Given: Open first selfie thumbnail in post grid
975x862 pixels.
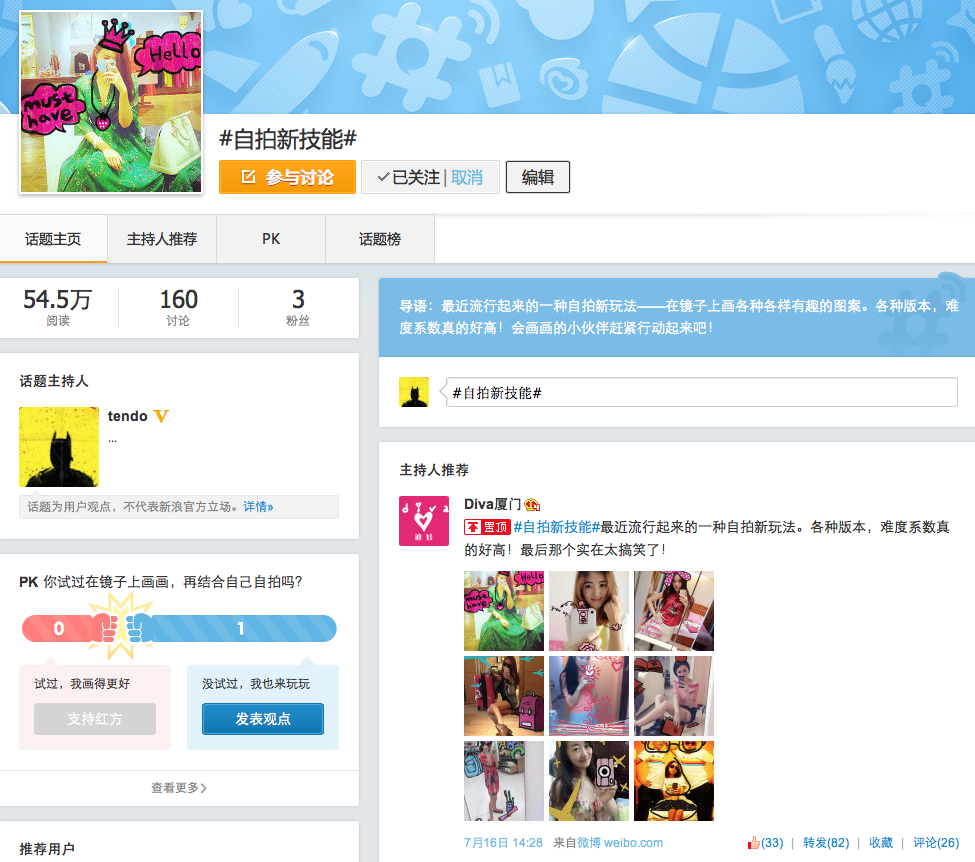Looking at the screenshot, I should coord(504,611).
